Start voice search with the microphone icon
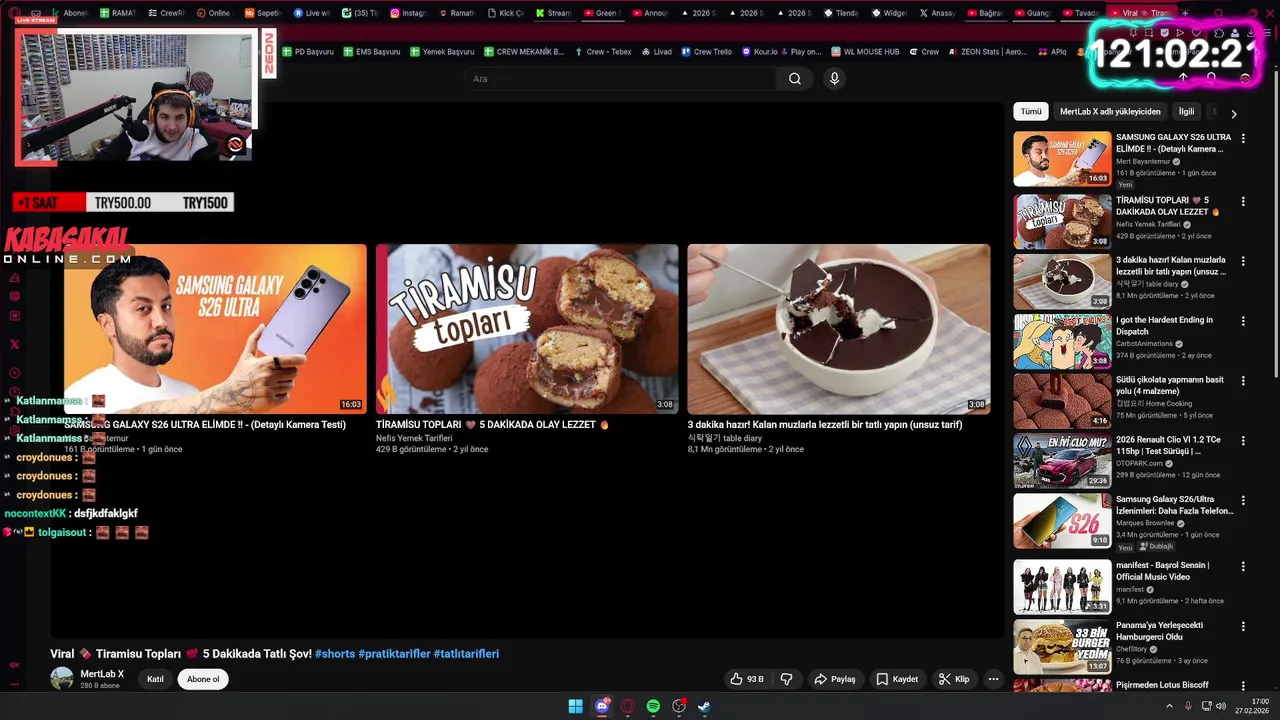Viewport: 1280px width, 720px height. tap(834, 79)
